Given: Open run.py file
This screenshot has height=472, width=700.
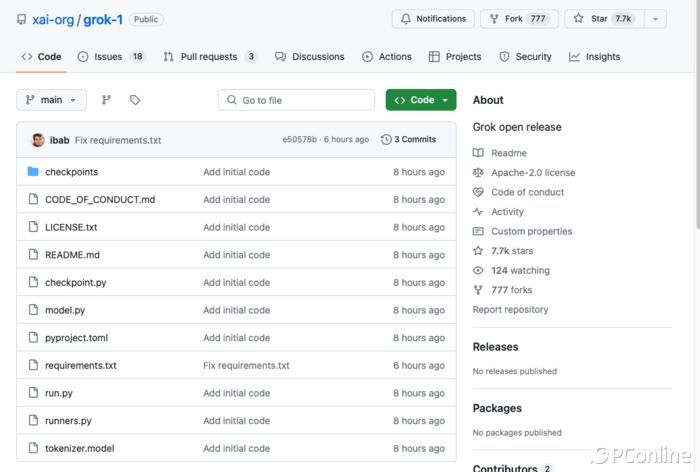Looking at the screenshot, I should point(58,393).
